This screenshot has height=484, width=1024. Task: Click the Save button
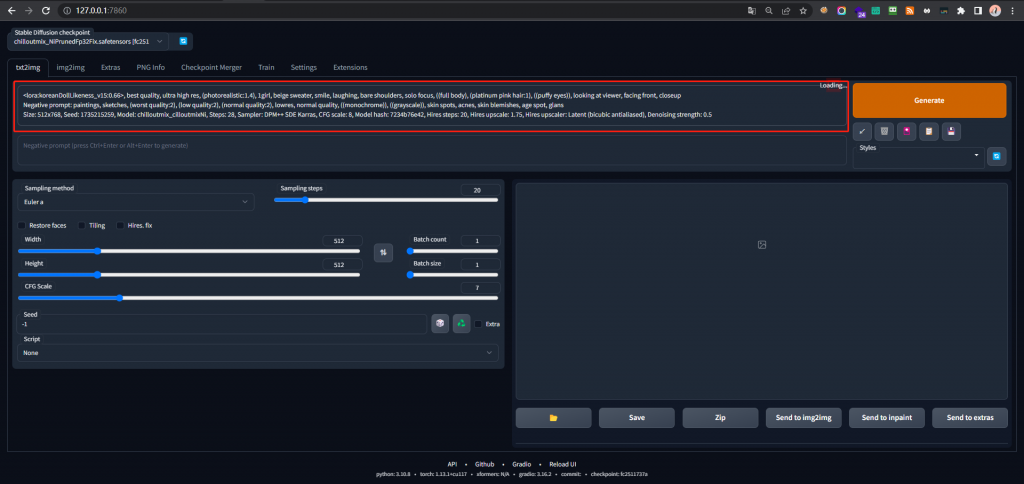pos(637,417)
